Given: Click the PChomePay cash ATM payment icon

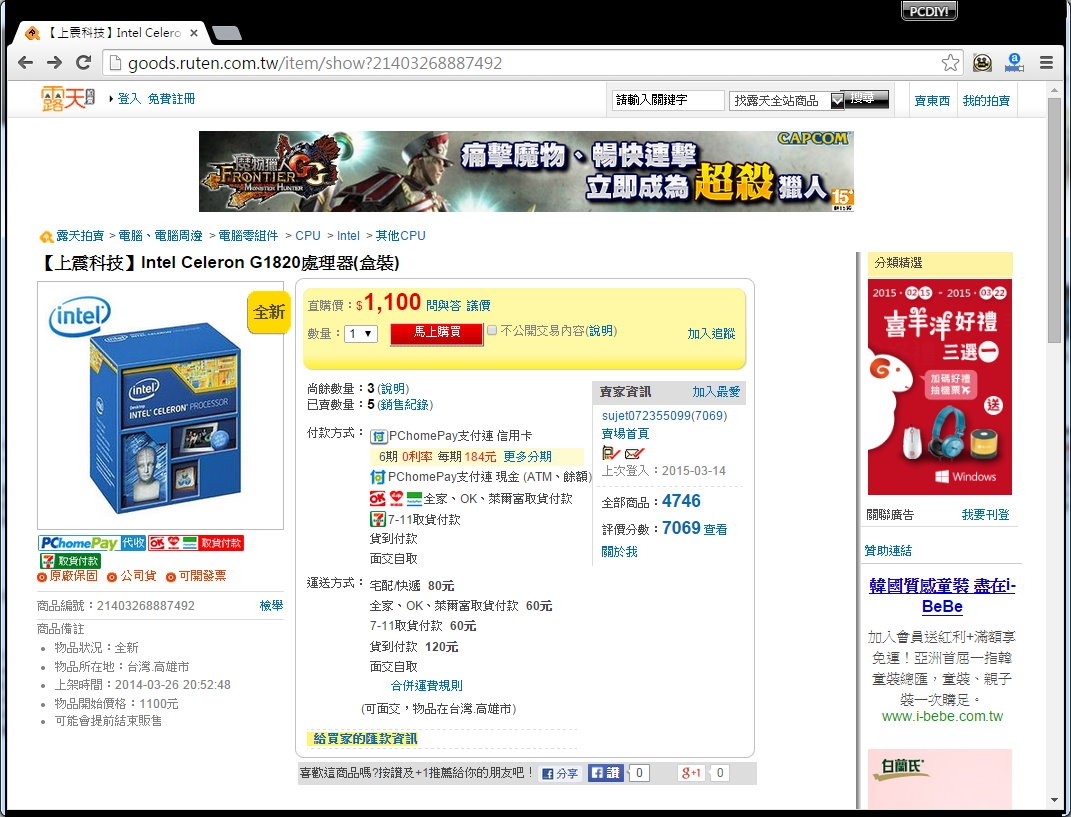Looking at the screenshot, I should tap(378, 477).
